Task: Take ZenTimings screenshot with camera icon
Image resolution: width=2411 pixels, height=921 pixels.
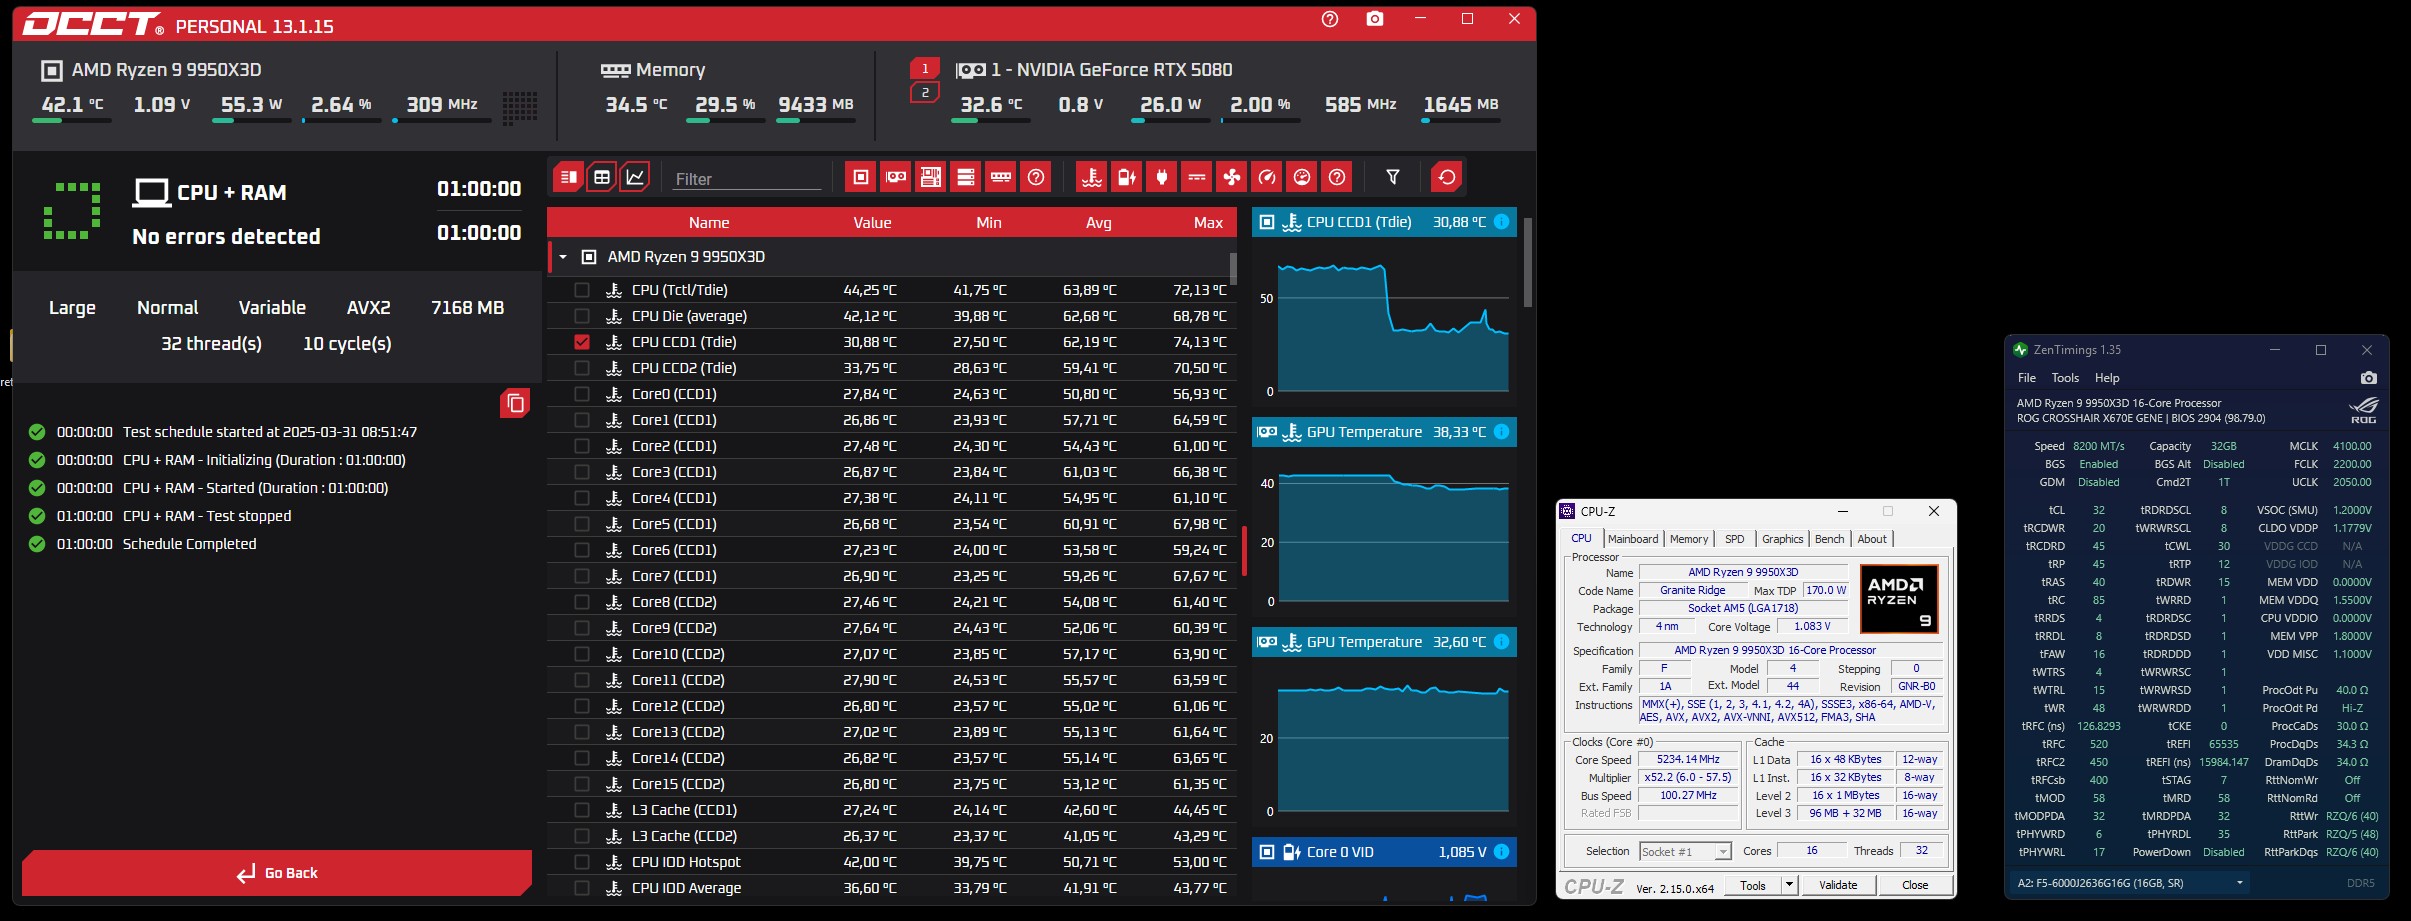Action: coord(2368,378)
